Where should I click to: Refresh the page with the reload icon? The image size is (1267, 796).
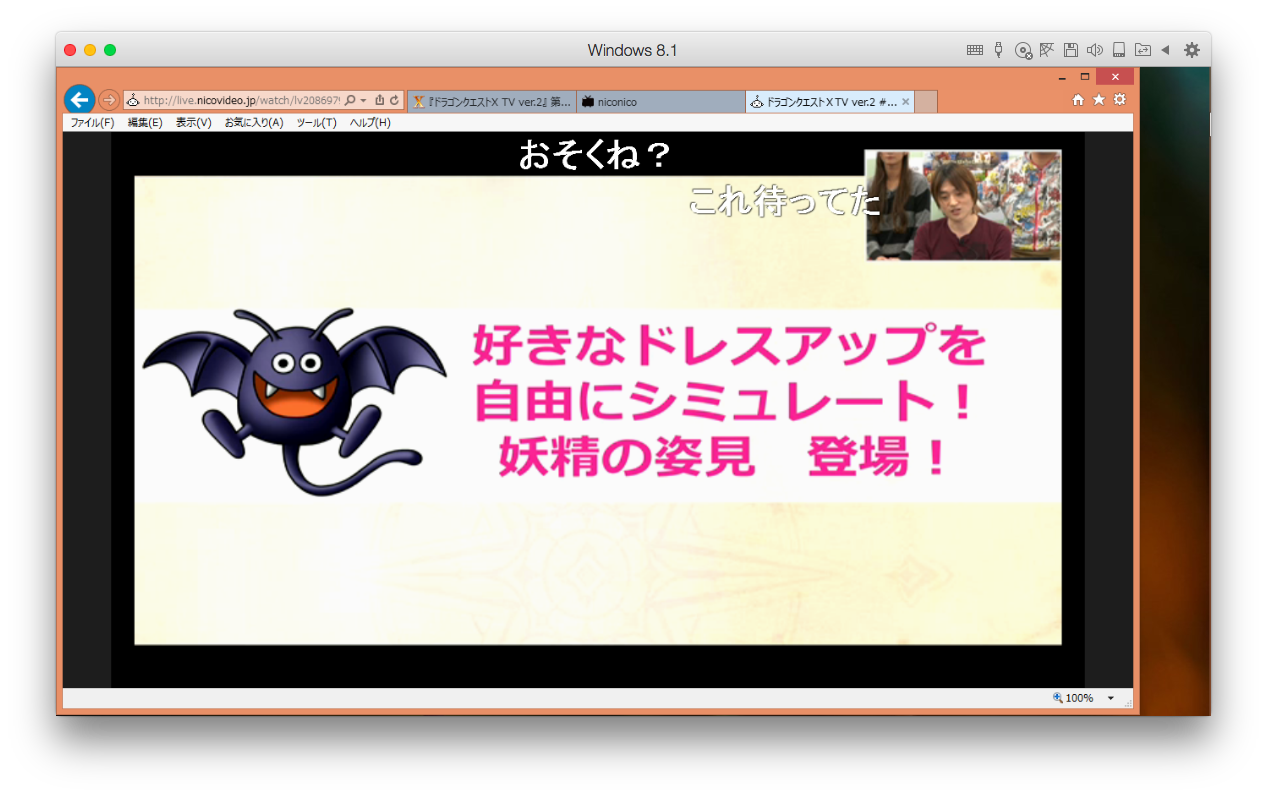[395, 100]
